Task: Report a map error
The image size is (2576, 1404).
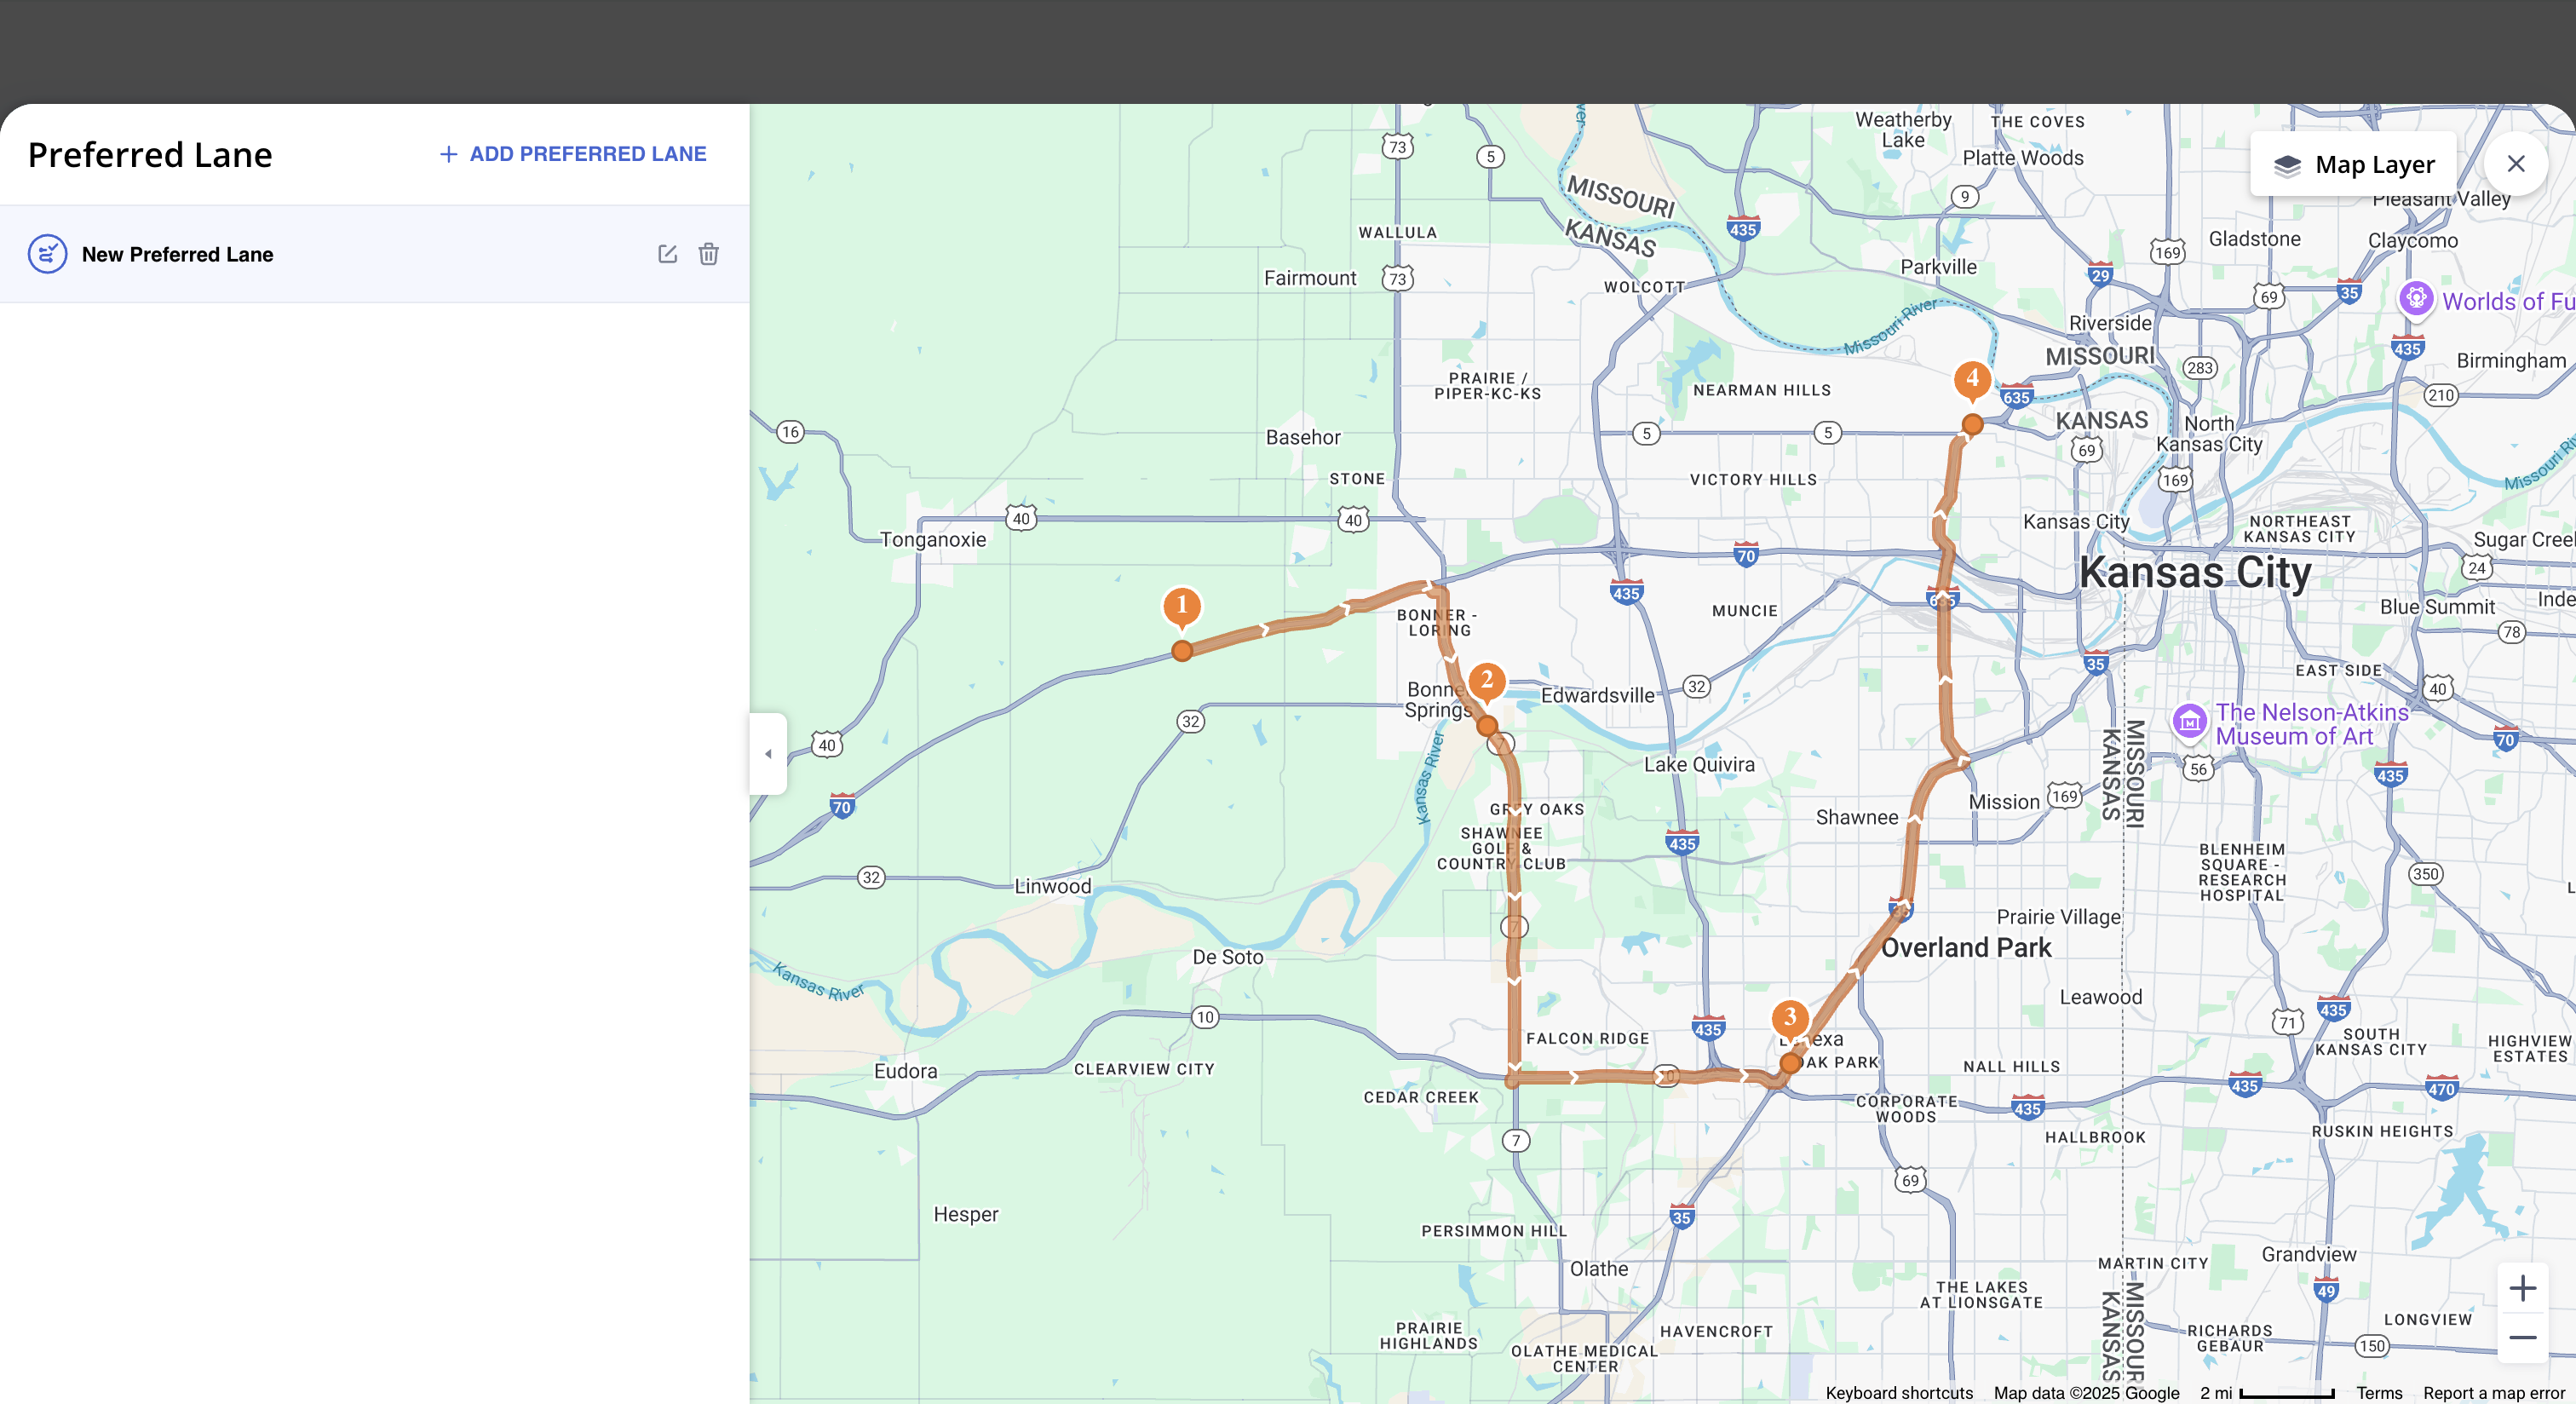Action: (2494, 1393)
